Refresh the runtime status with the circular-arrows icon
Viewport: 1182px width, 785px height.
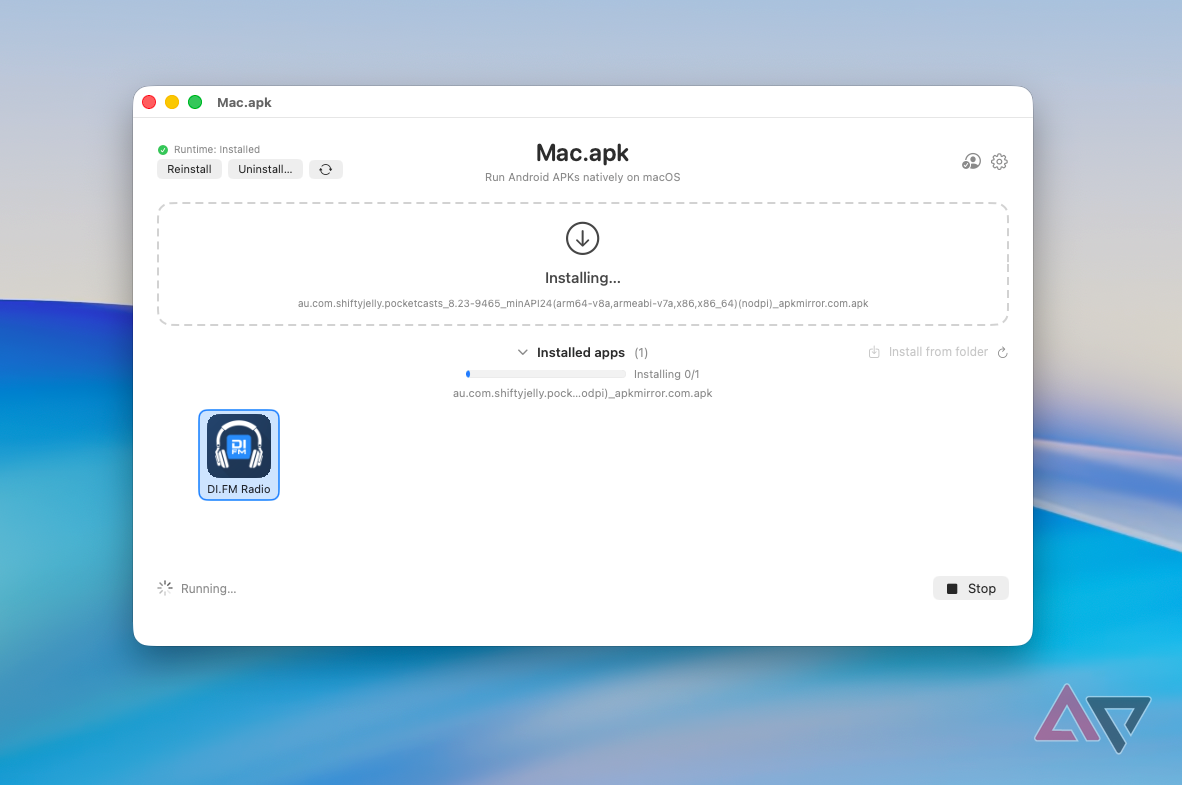[326, 169]
